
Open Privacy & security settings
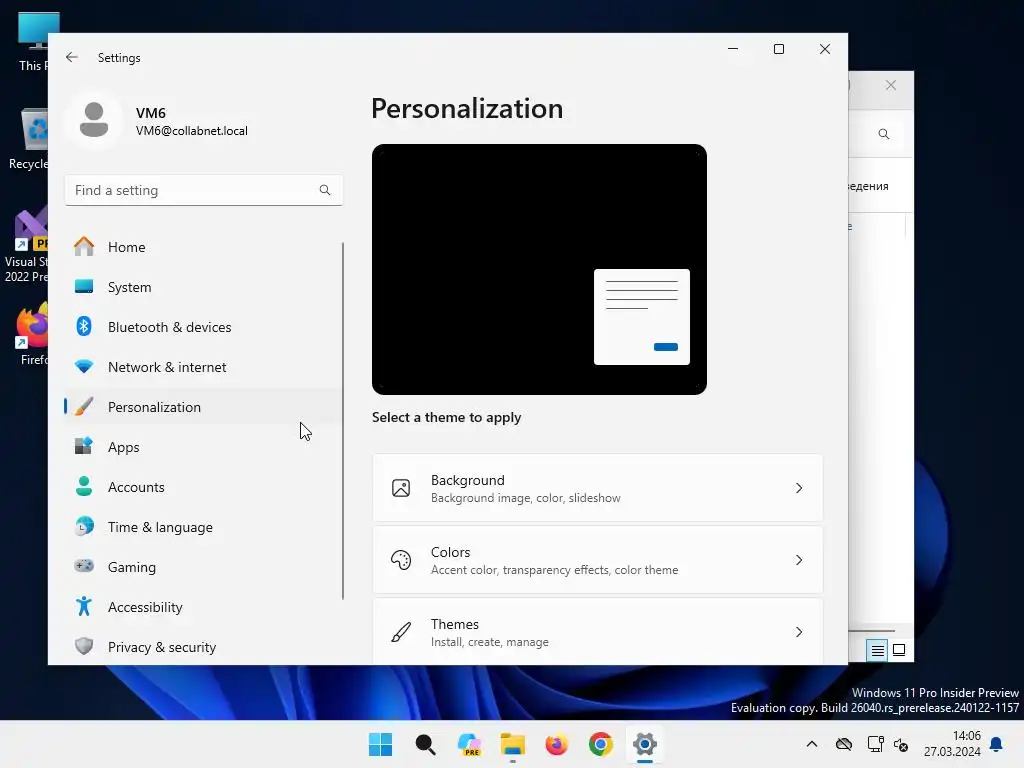pyautogui.click(x=202, y=647)
